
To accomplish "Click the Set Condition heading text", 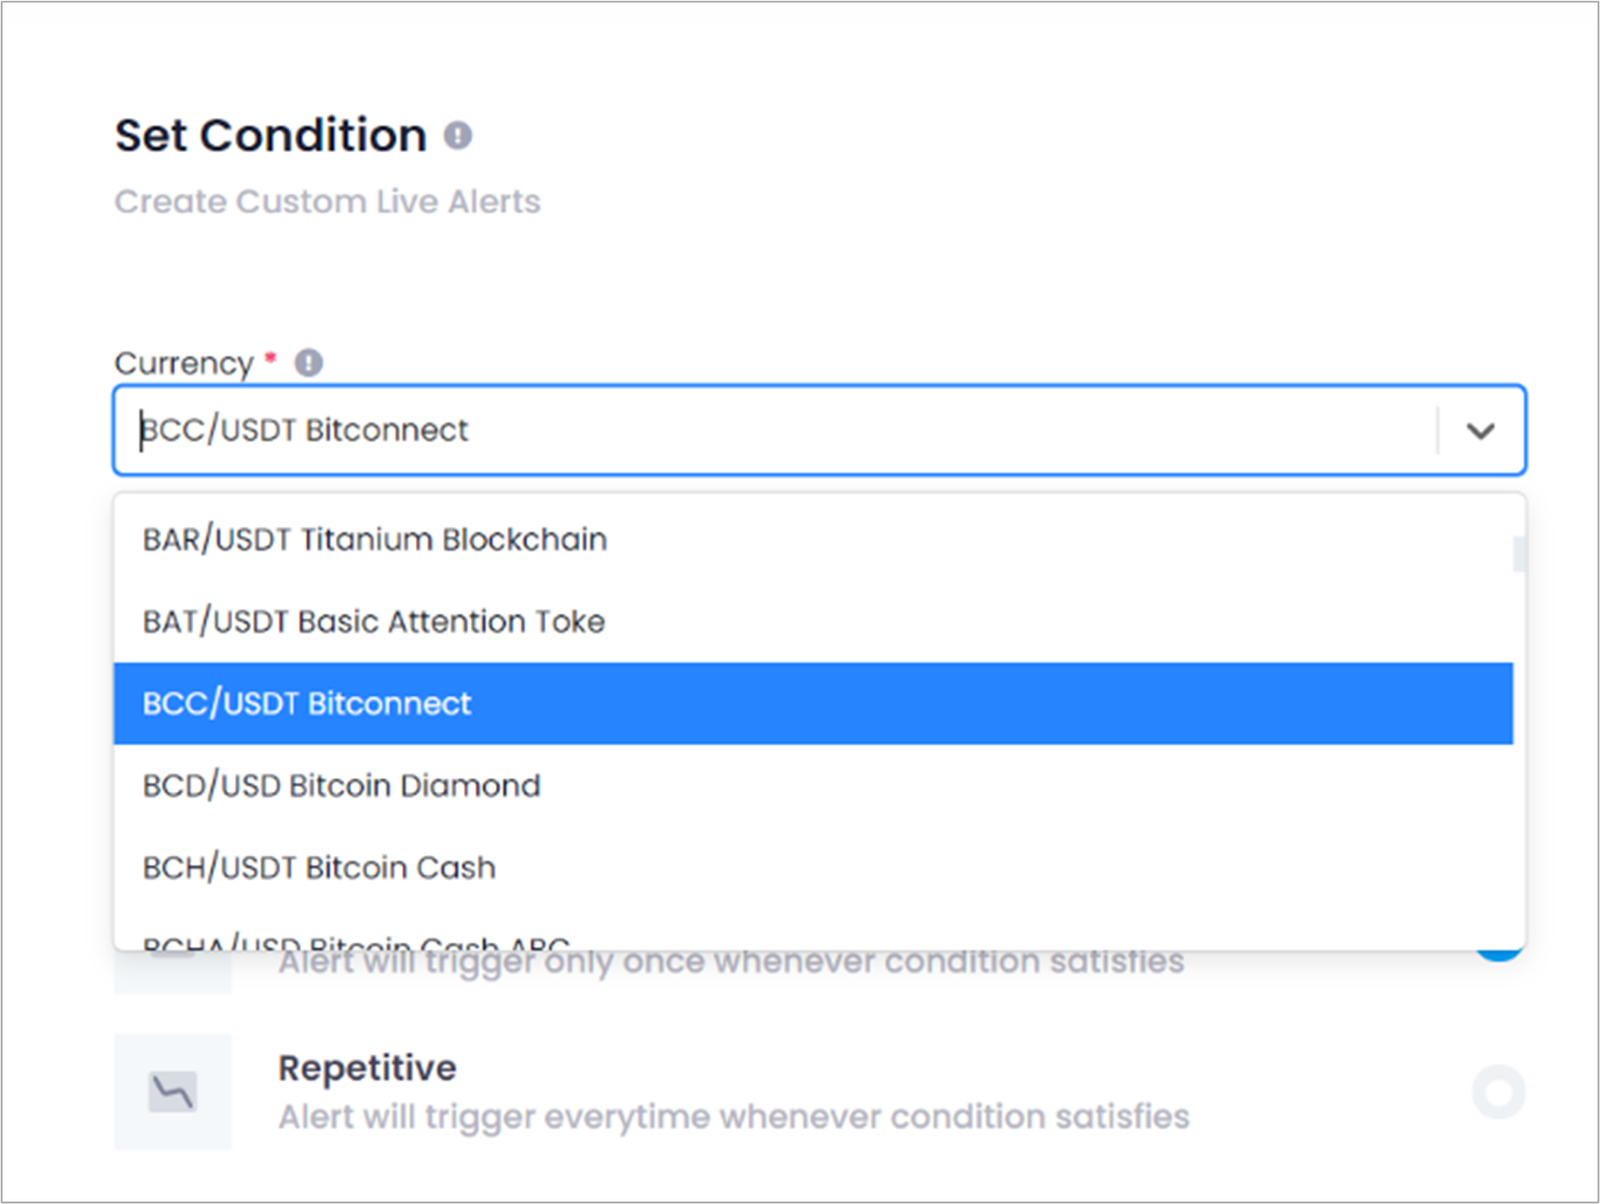I will [x=271, y=135].
